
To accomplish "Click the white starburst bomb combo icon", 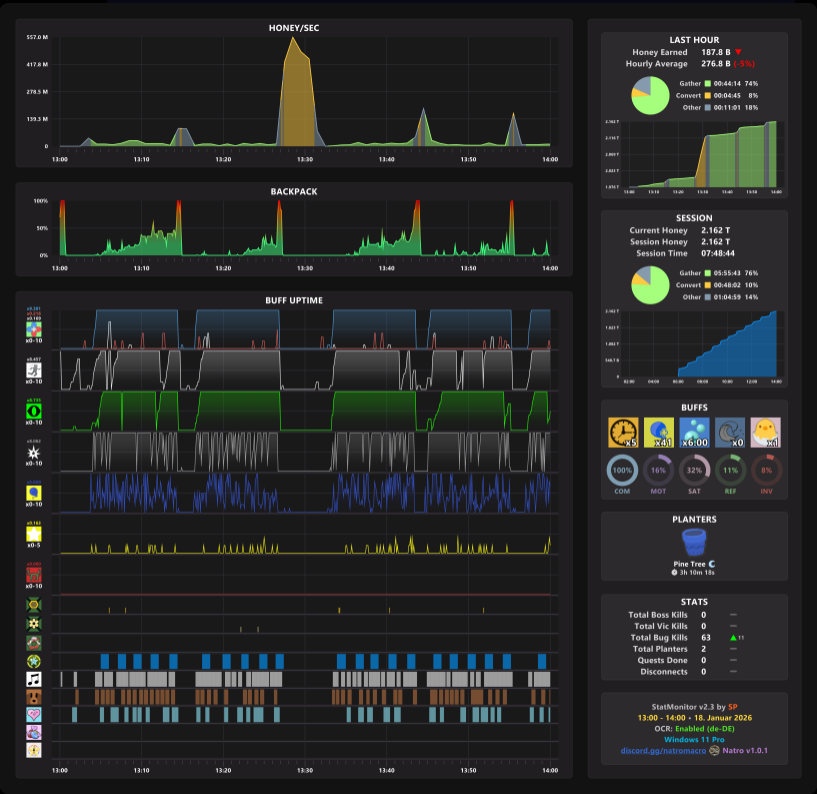I will pos(34,452).
